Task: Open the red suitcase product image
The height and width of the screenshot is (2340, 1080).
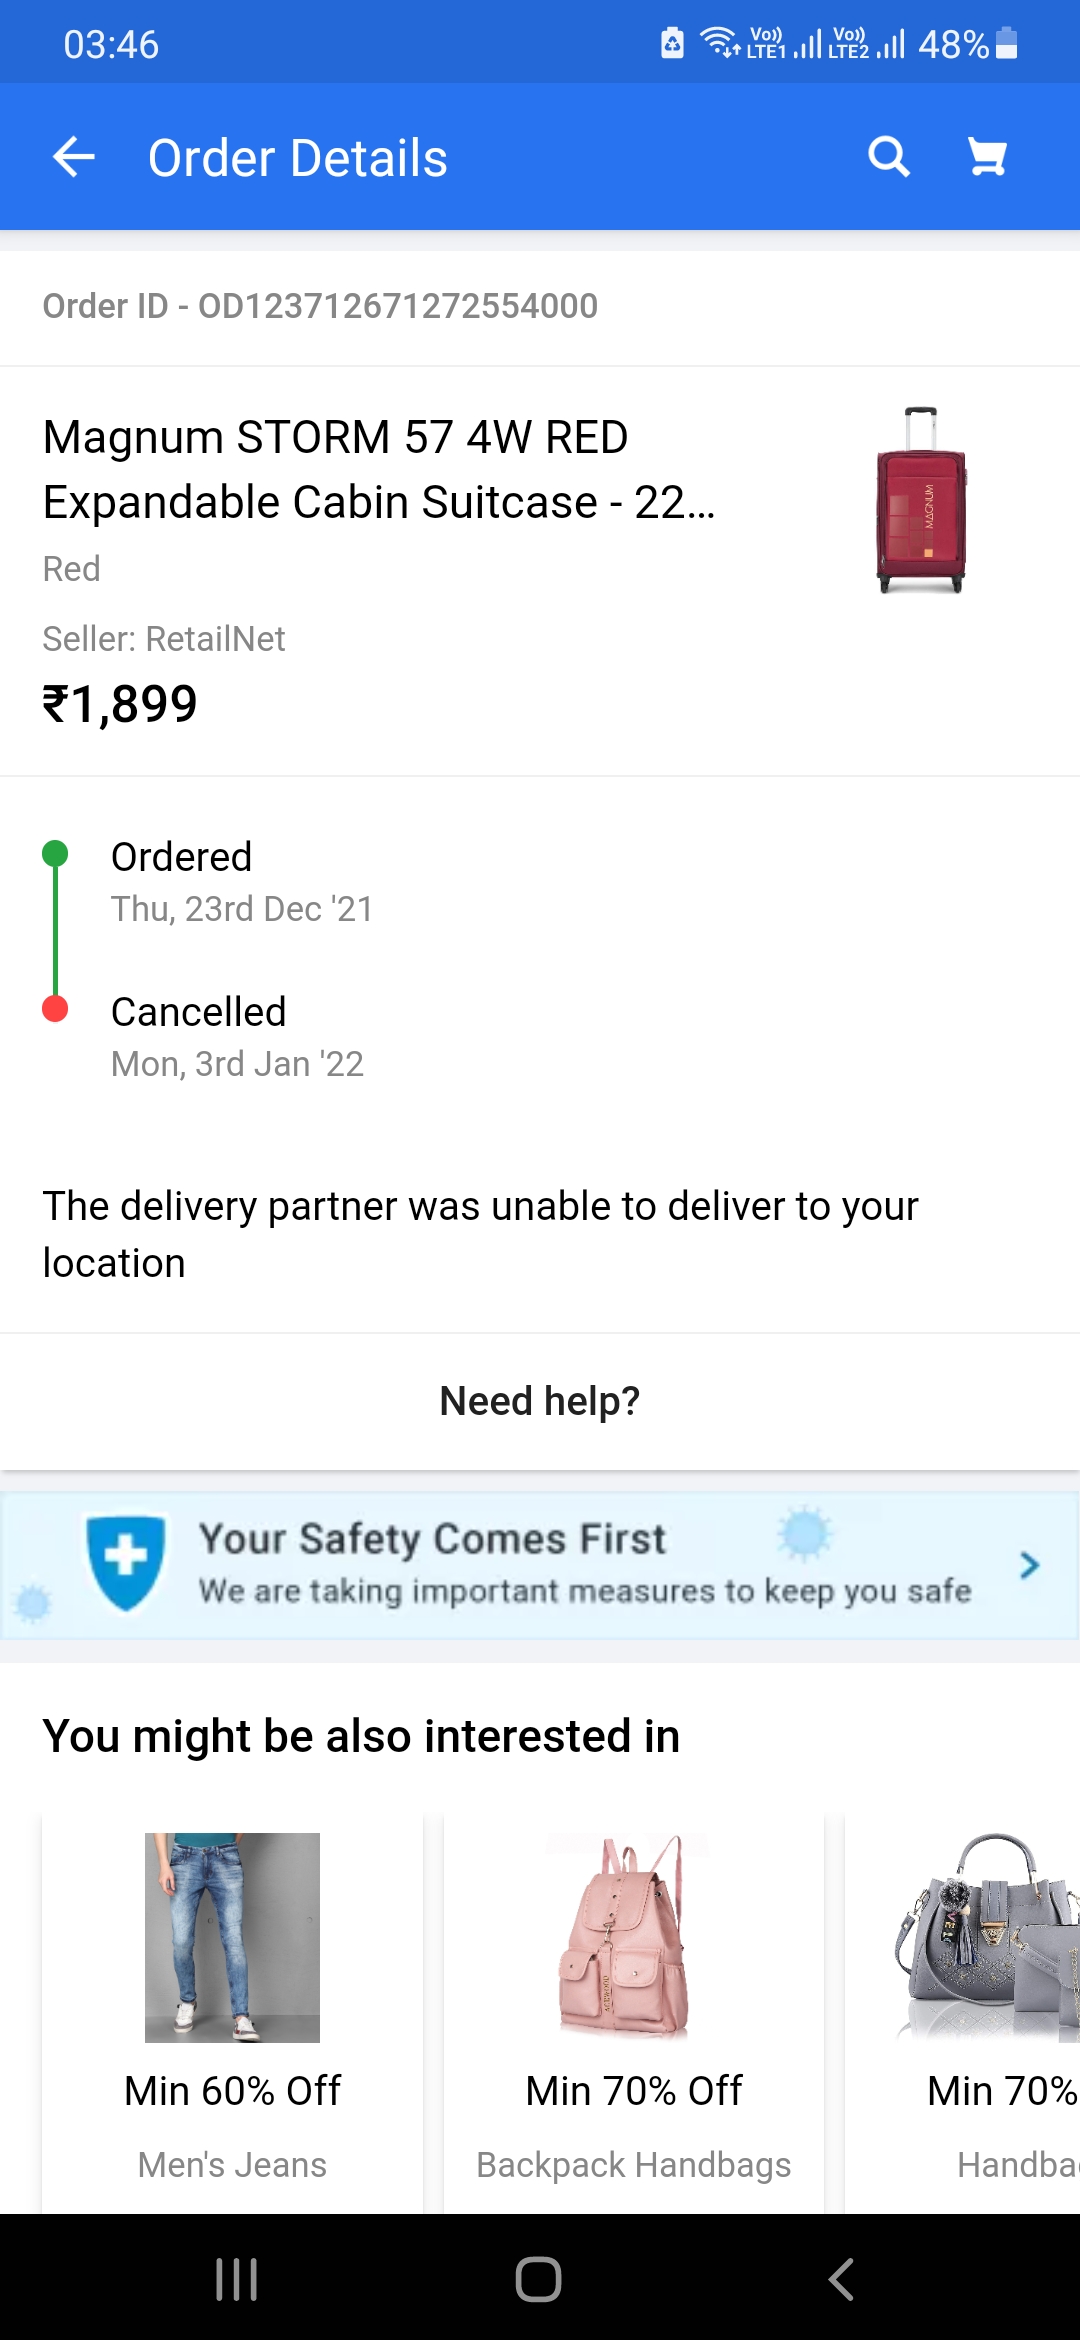Action: tap(921, 500)
